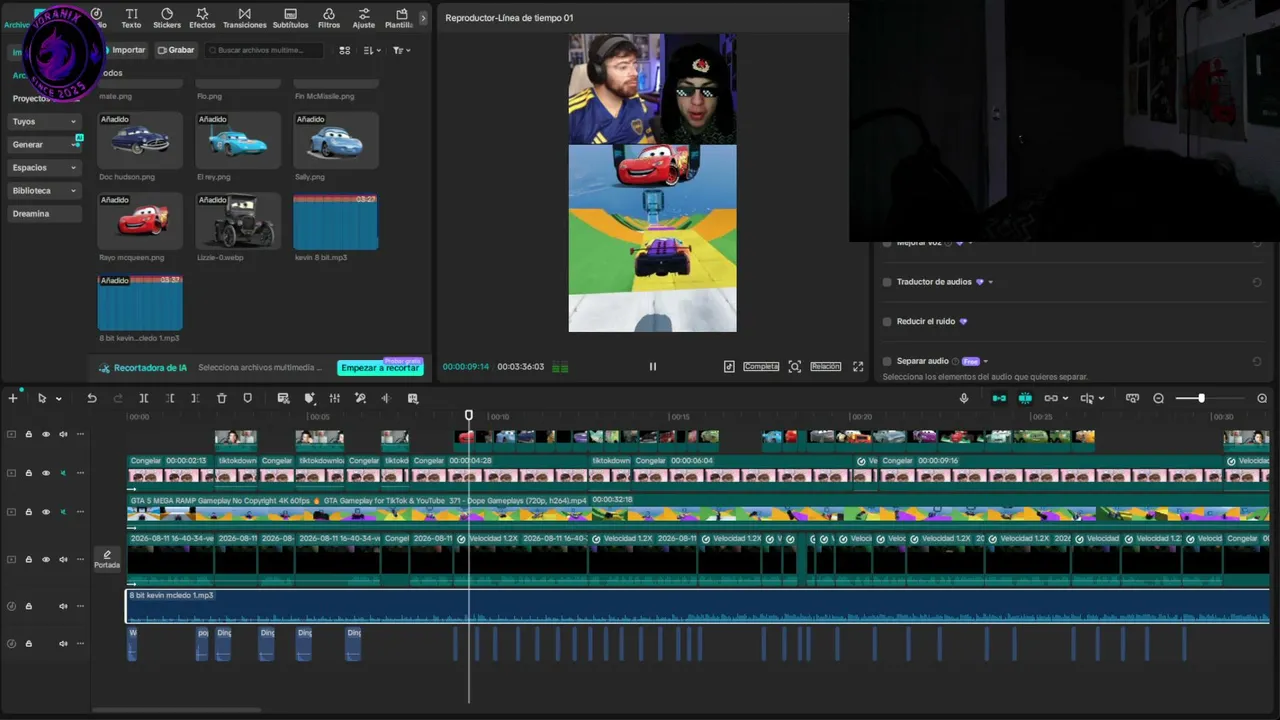Click the playhead marker on the timeline ruler
Screen dimensions: 1280x720
[469, 415]
